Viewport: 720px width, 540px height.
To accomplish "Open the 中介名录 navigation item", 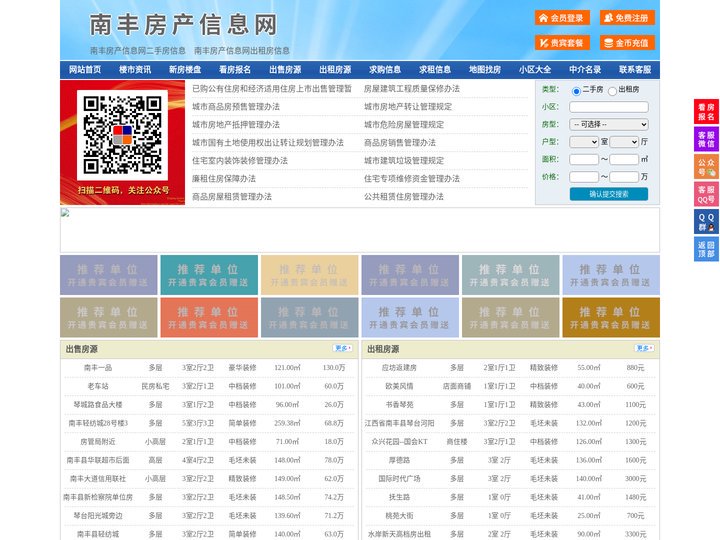I will pos(585,70).
